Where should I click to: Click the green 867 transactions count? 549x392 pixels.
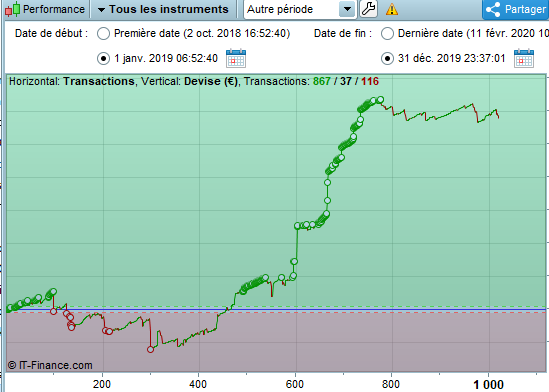pyautogui.click(x=321, y=81)
